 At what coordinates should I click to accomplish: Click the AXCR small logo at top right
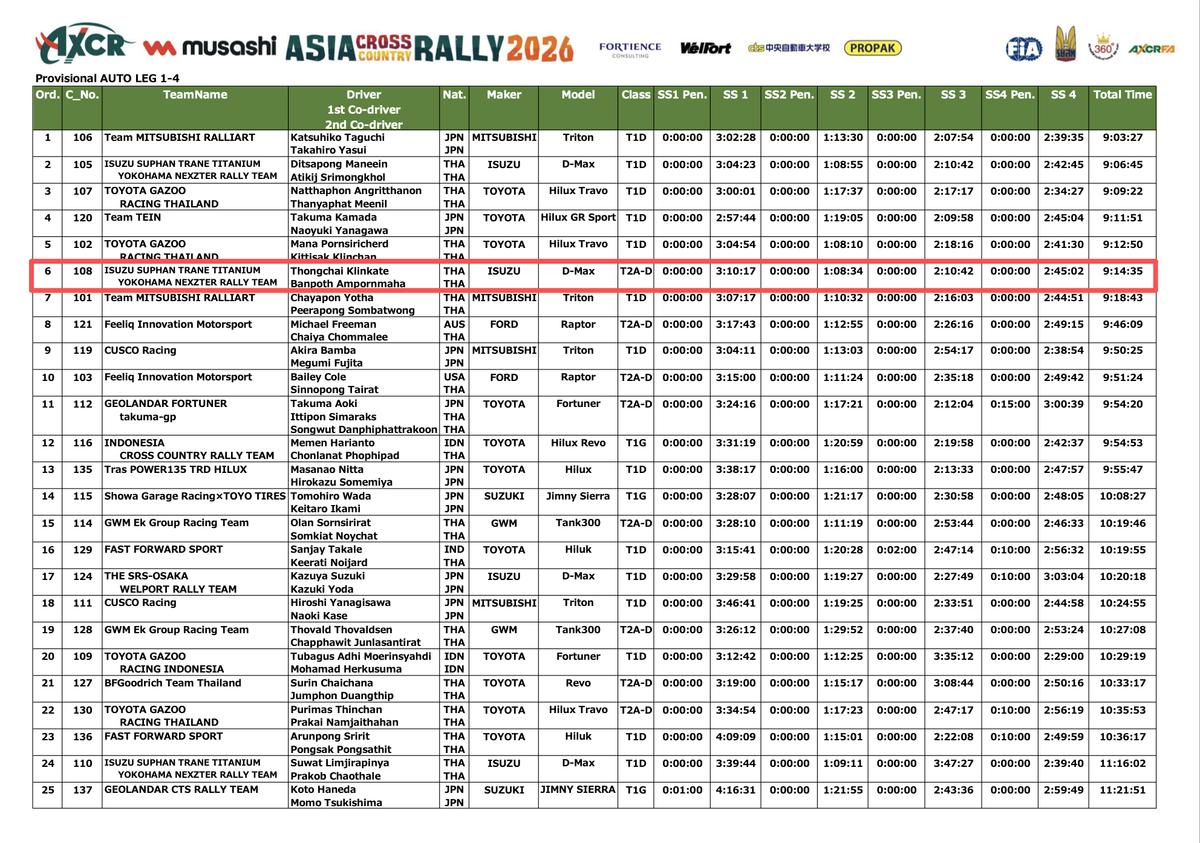pyautogui.click(x=1151, y=48)
